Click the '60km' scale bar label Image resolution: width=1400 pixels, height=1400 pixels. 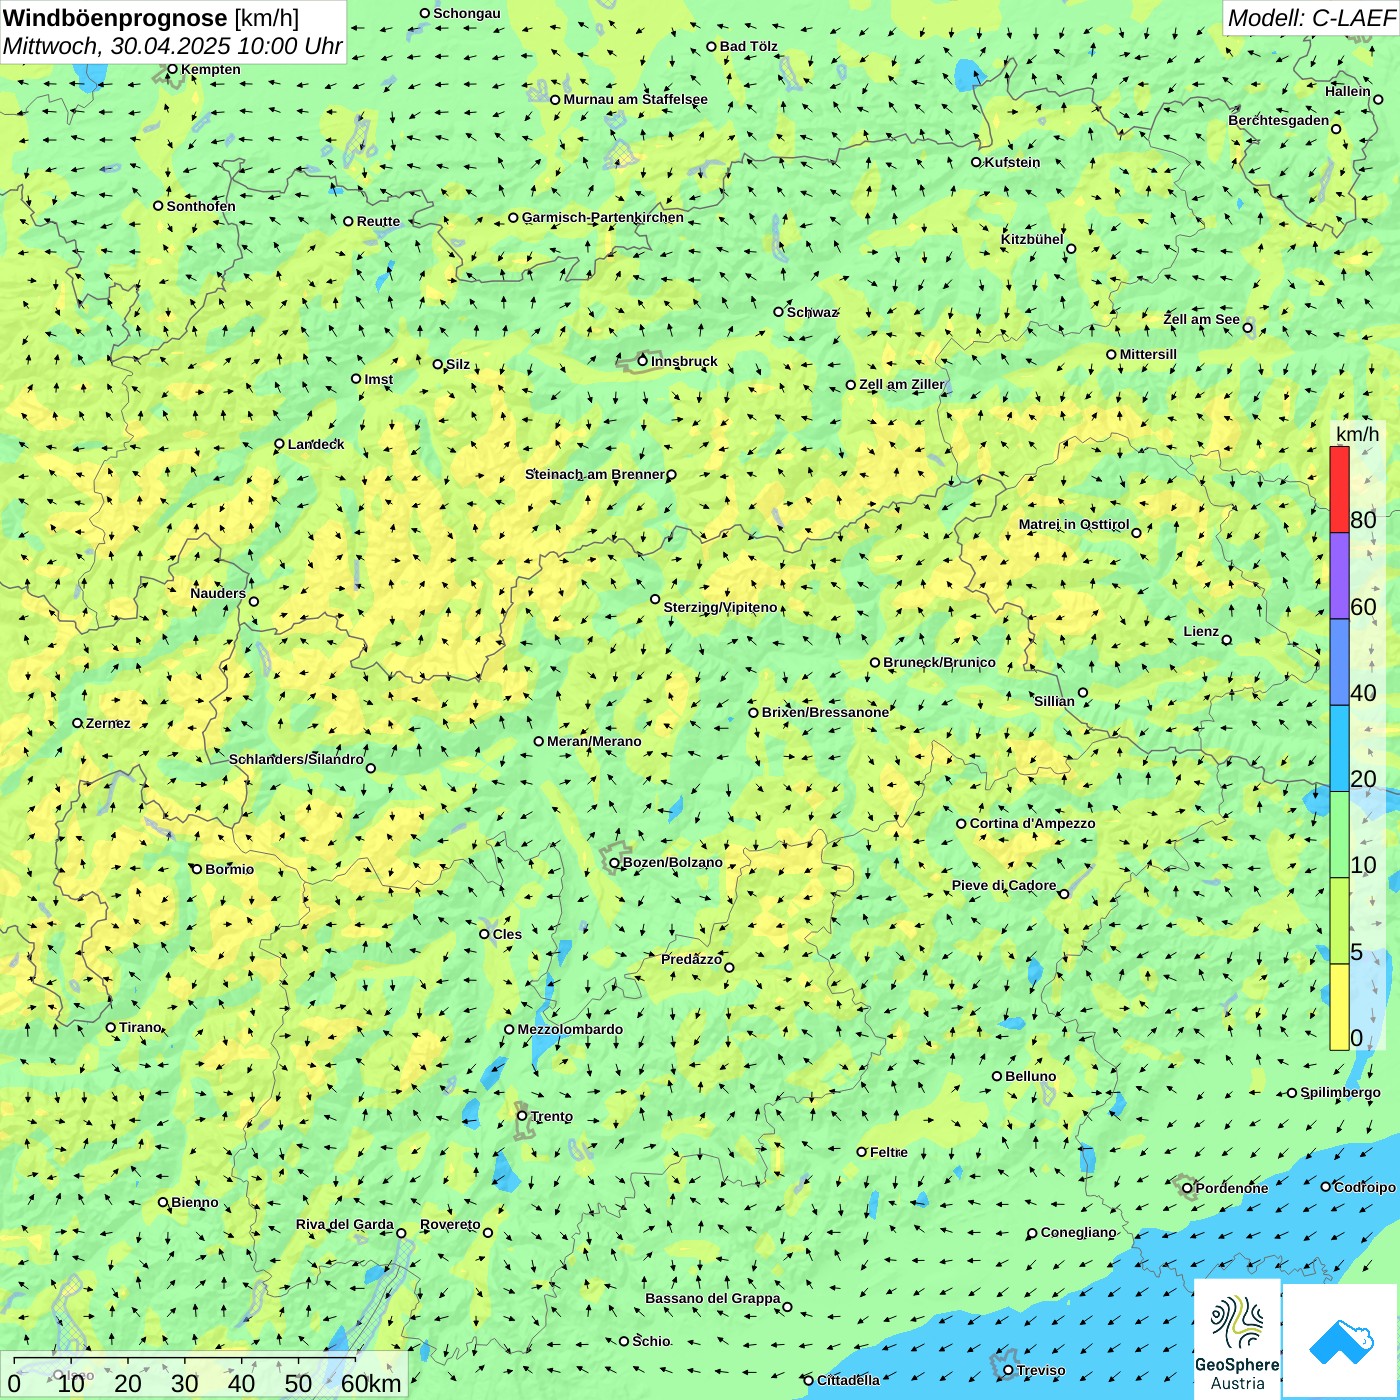pos(371,1383)
